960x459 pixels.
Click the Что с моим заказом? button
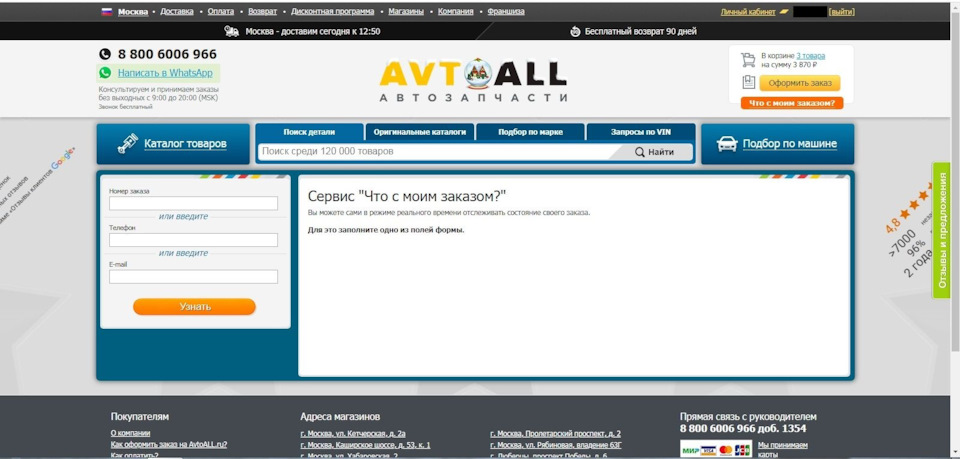pos(792,103)
